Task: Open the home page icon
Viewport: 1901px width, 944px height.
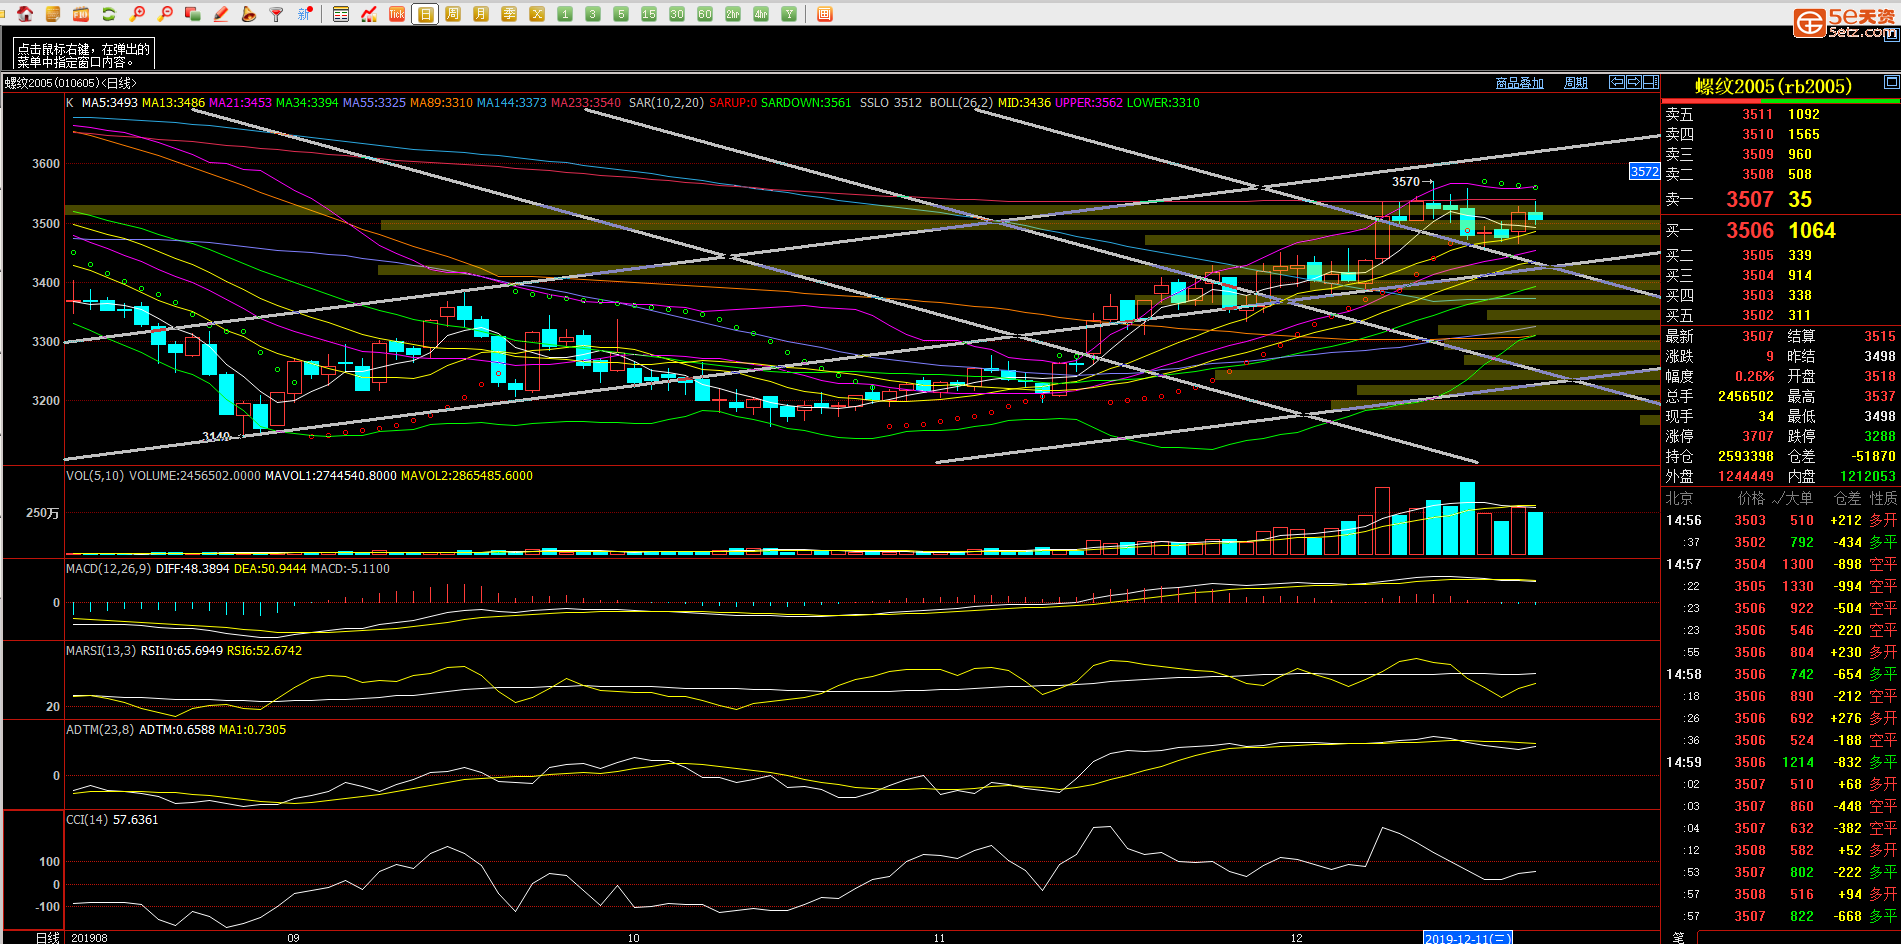Action: (25, 14)
